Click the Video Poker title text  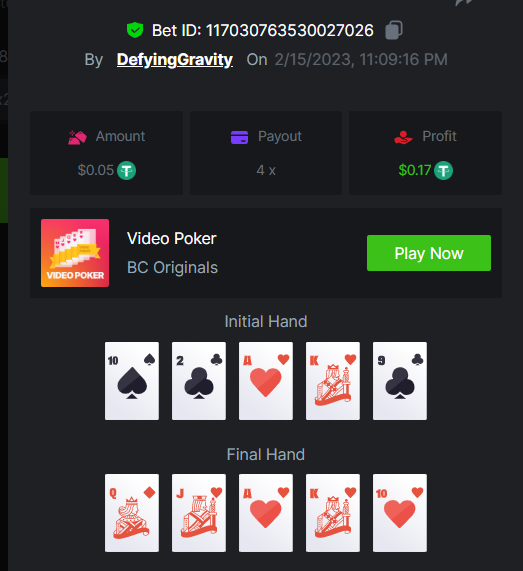(172, 239)
